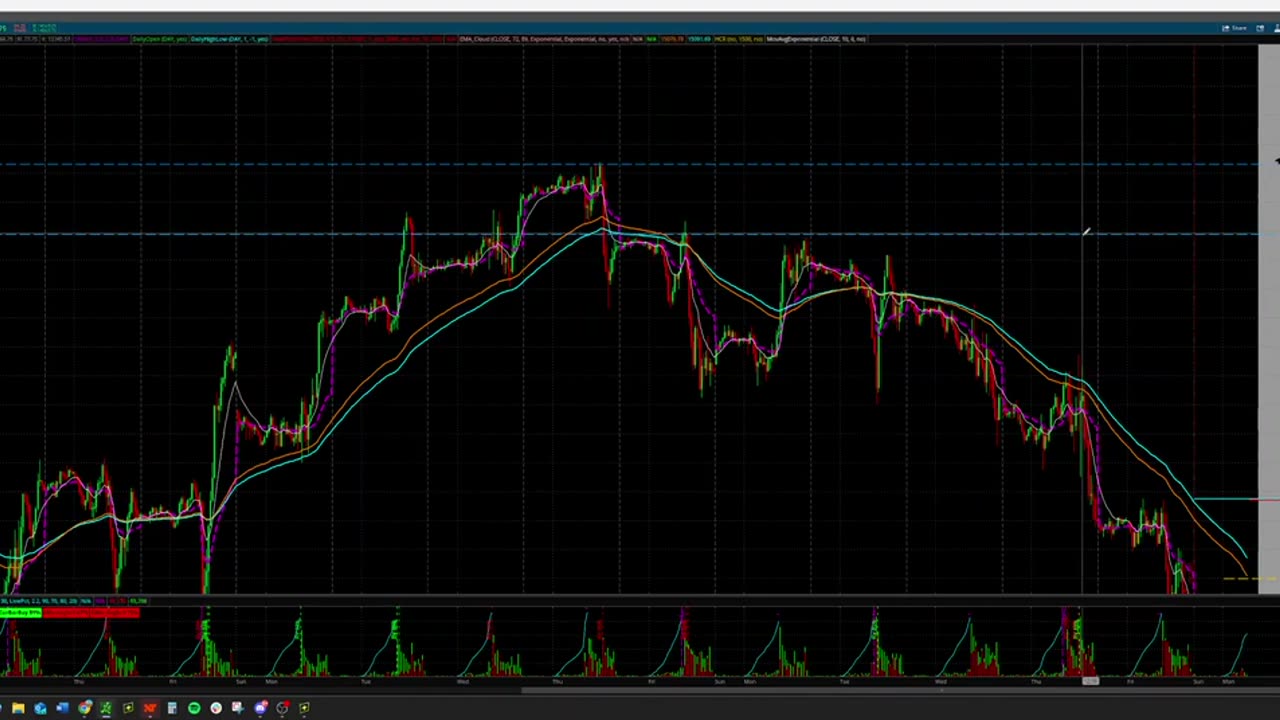
Task: Select the cyan horizontal line near the right edge
Action: tap(1226, 498)
